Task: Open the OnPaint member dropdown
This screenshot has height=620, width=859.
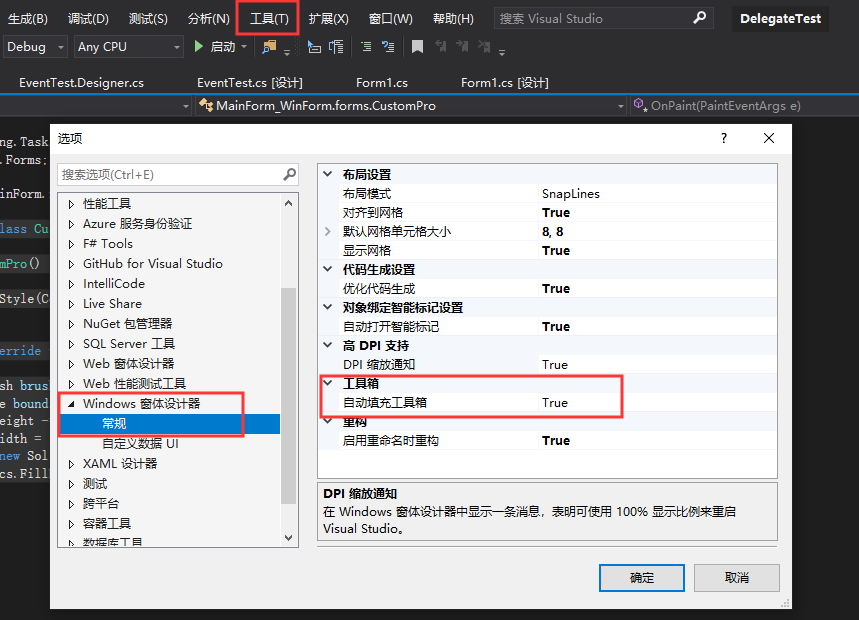Action: click(744, 106)
